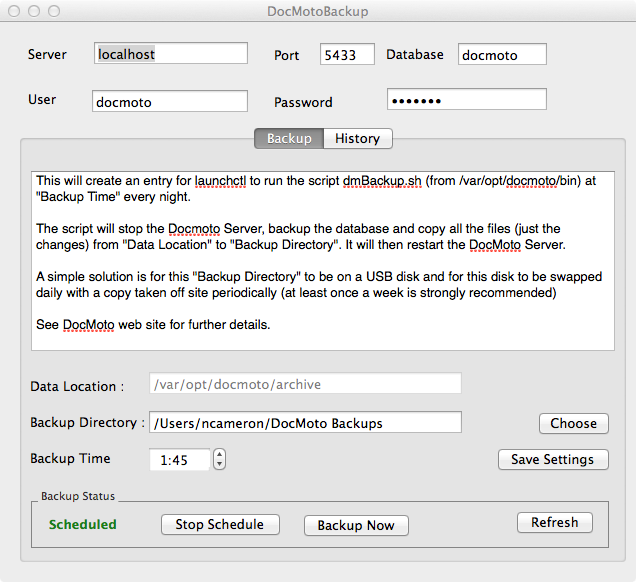The image size is (636, 582).
Task: Click dmBackup.sh in the description text
Action: click(382, 181)
